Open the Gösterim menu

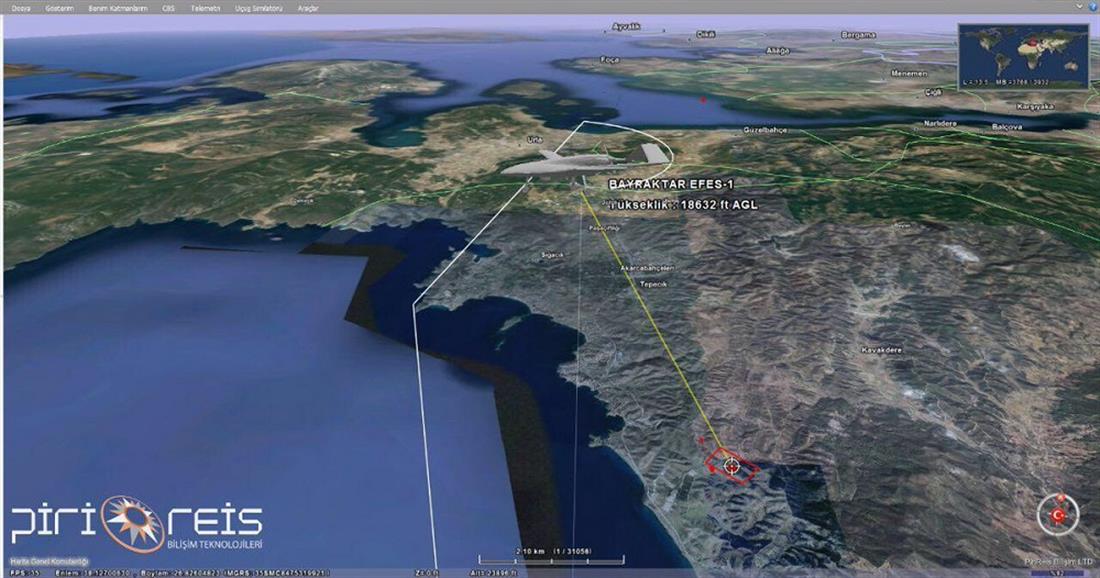click(60, 8)
